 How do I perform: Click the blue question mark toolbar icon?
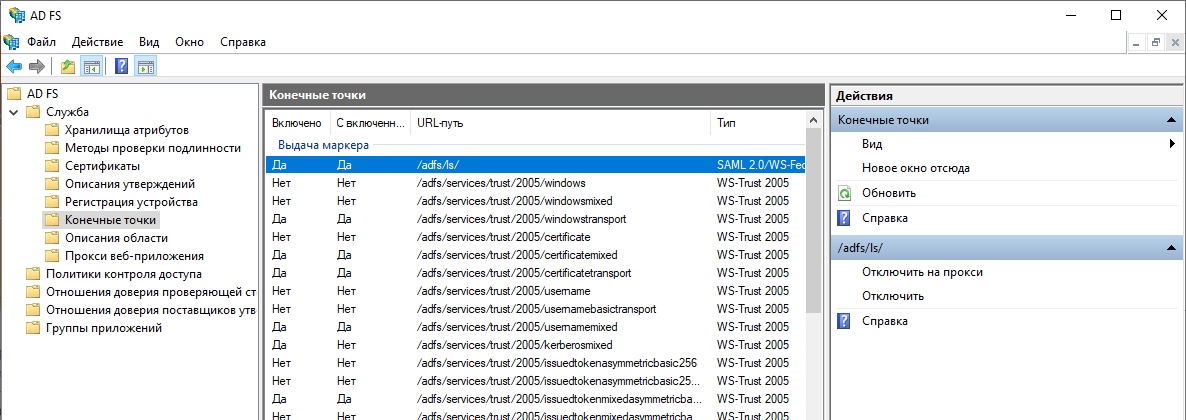click(x=121, y=67)
